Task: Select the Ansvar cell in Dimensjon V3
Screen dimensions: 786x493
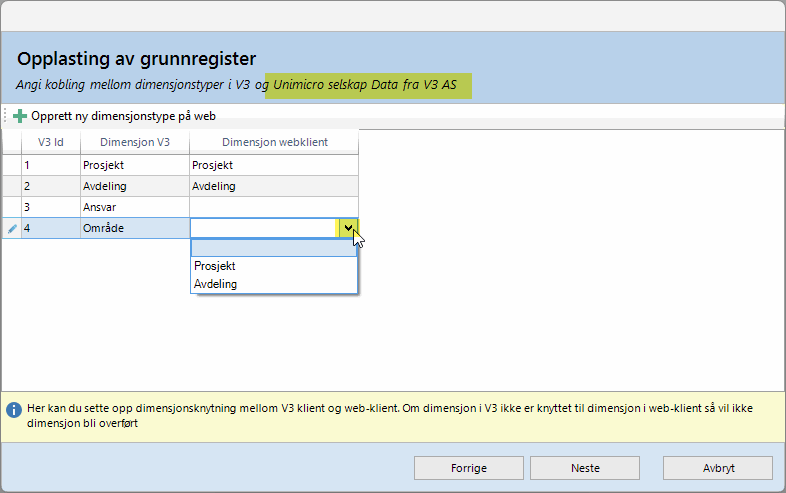Action: [x=134, y=207]
